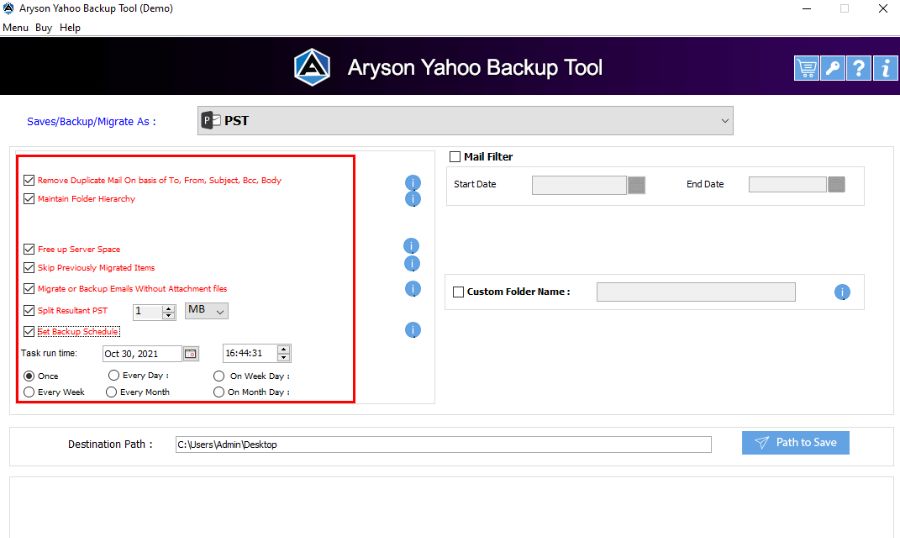Toggle Maintain Folder Hierarchy checkbox
The height and width of the screenshot is (538, 900).
click(29, 199)
